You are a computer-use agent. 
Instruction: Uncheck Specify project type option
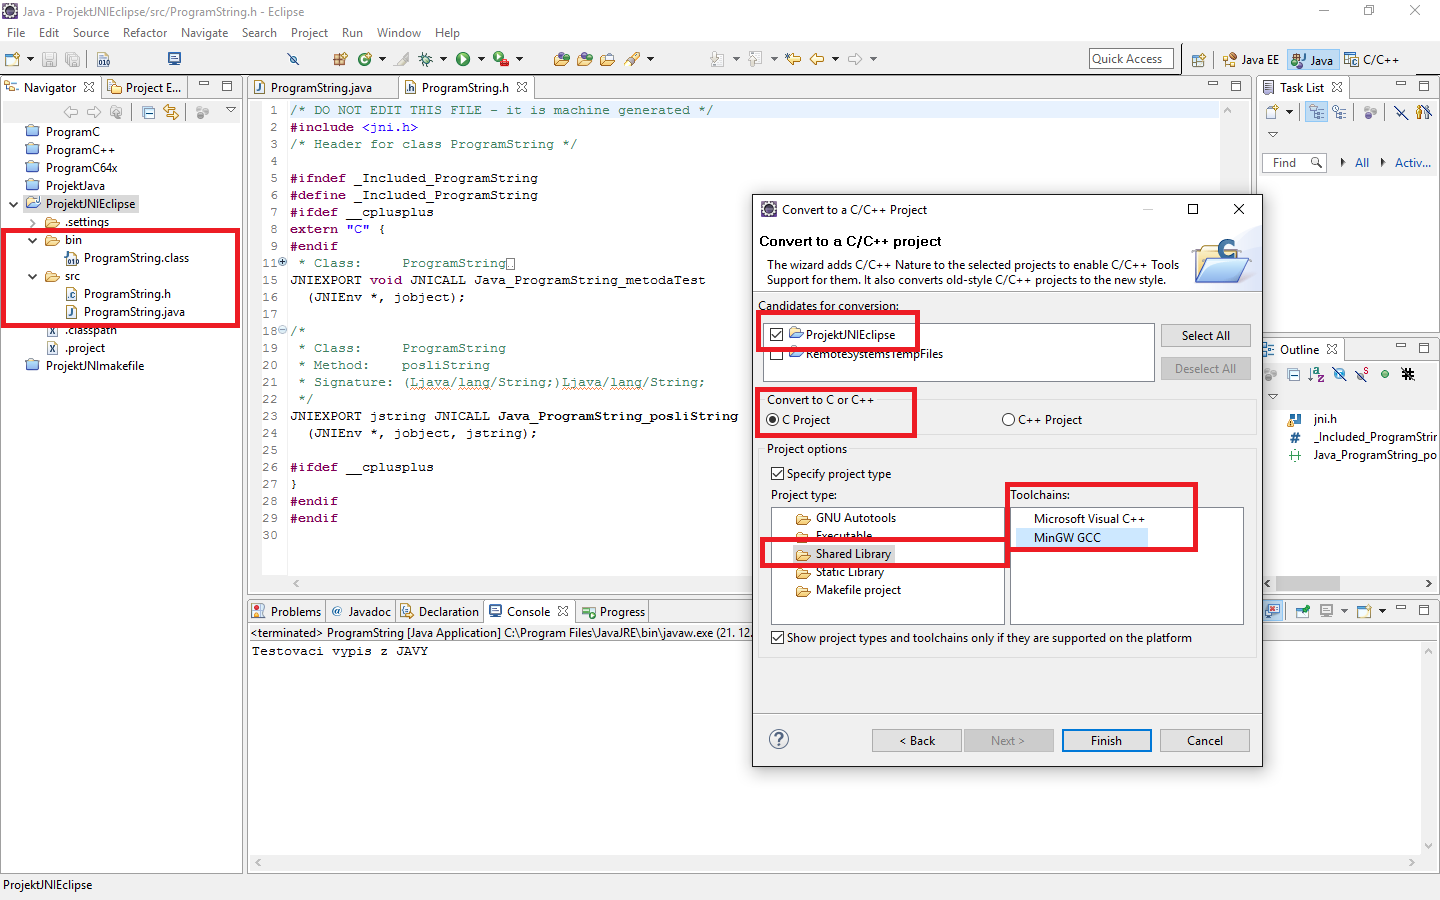778,473
